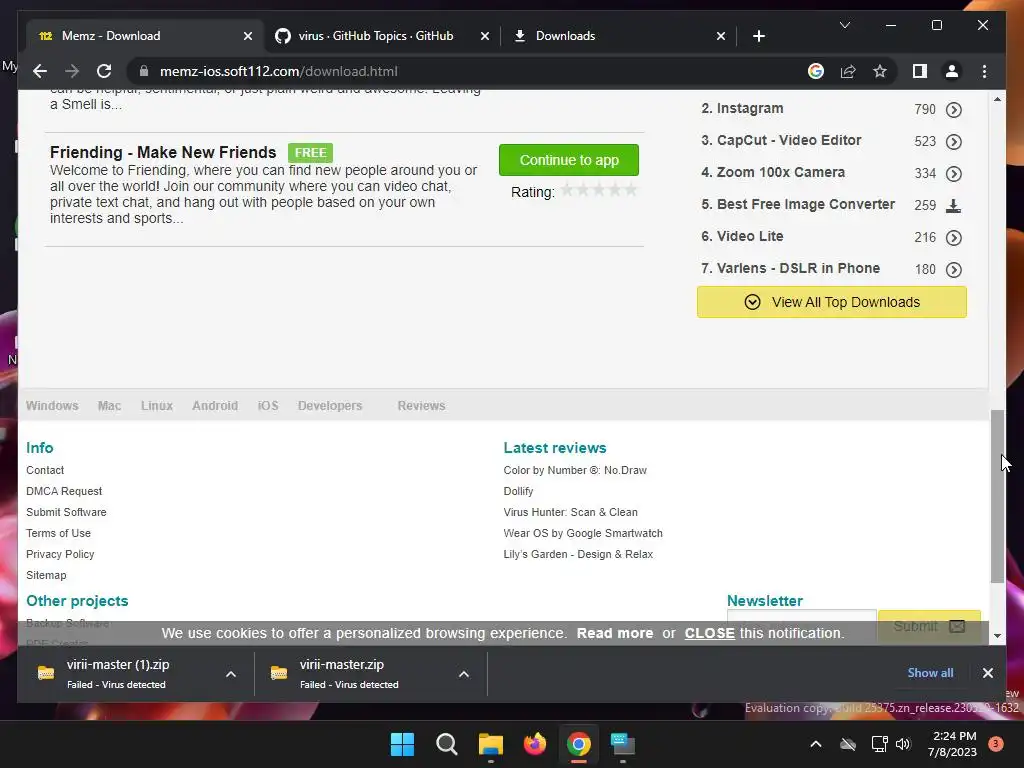Click Show all downloads link
Viewport: 1024px width, 768px height.
[930, 673]
